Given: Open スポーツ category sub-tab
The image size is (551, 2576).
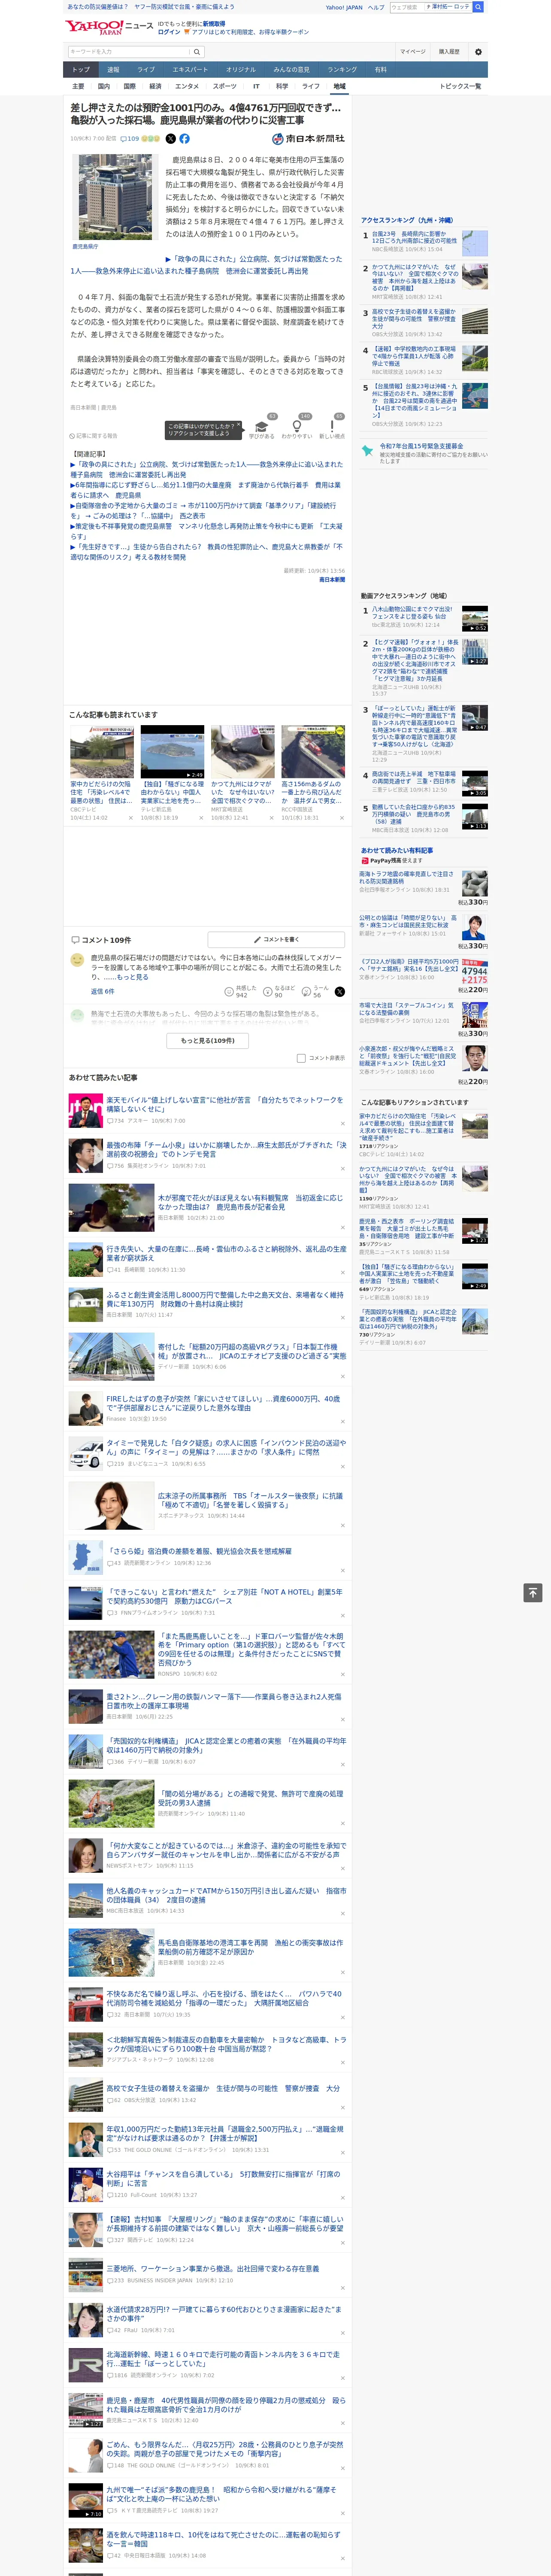Looking at the screenshot, I should pyautogui.click(x=225, y=86).
